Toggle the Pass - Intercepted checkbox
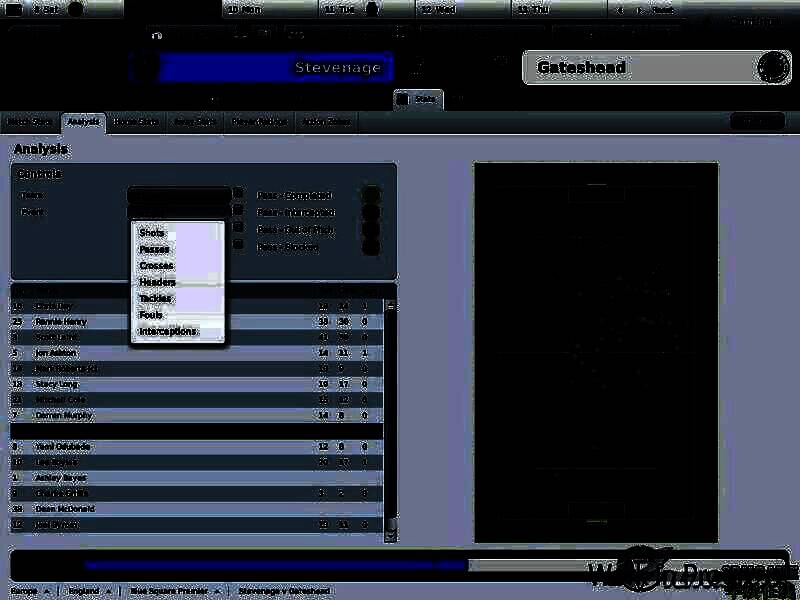Viewport: 800px width, 600px height. pyautogui.click(x=238, y=211)
